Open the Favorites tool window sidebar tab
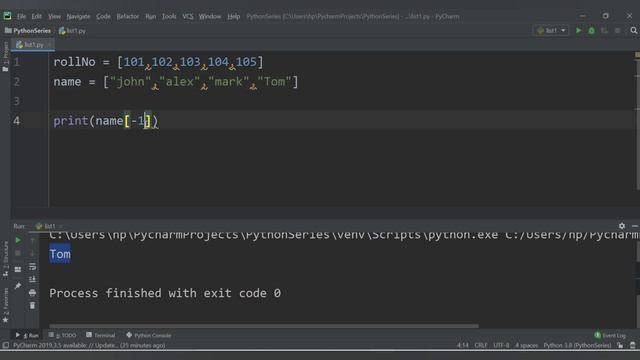640x360 pixels. tap(5, 305)
